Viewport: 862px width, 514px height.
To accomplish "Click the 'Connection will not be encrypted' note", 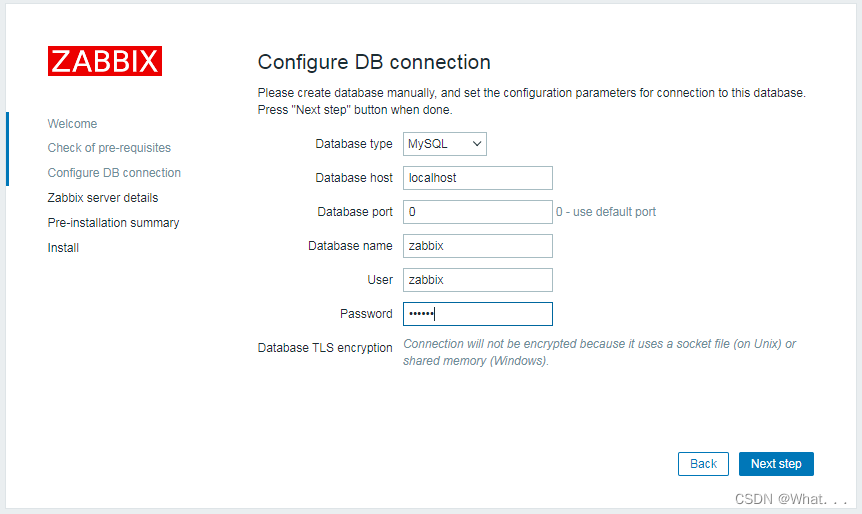I will (599, 352).
